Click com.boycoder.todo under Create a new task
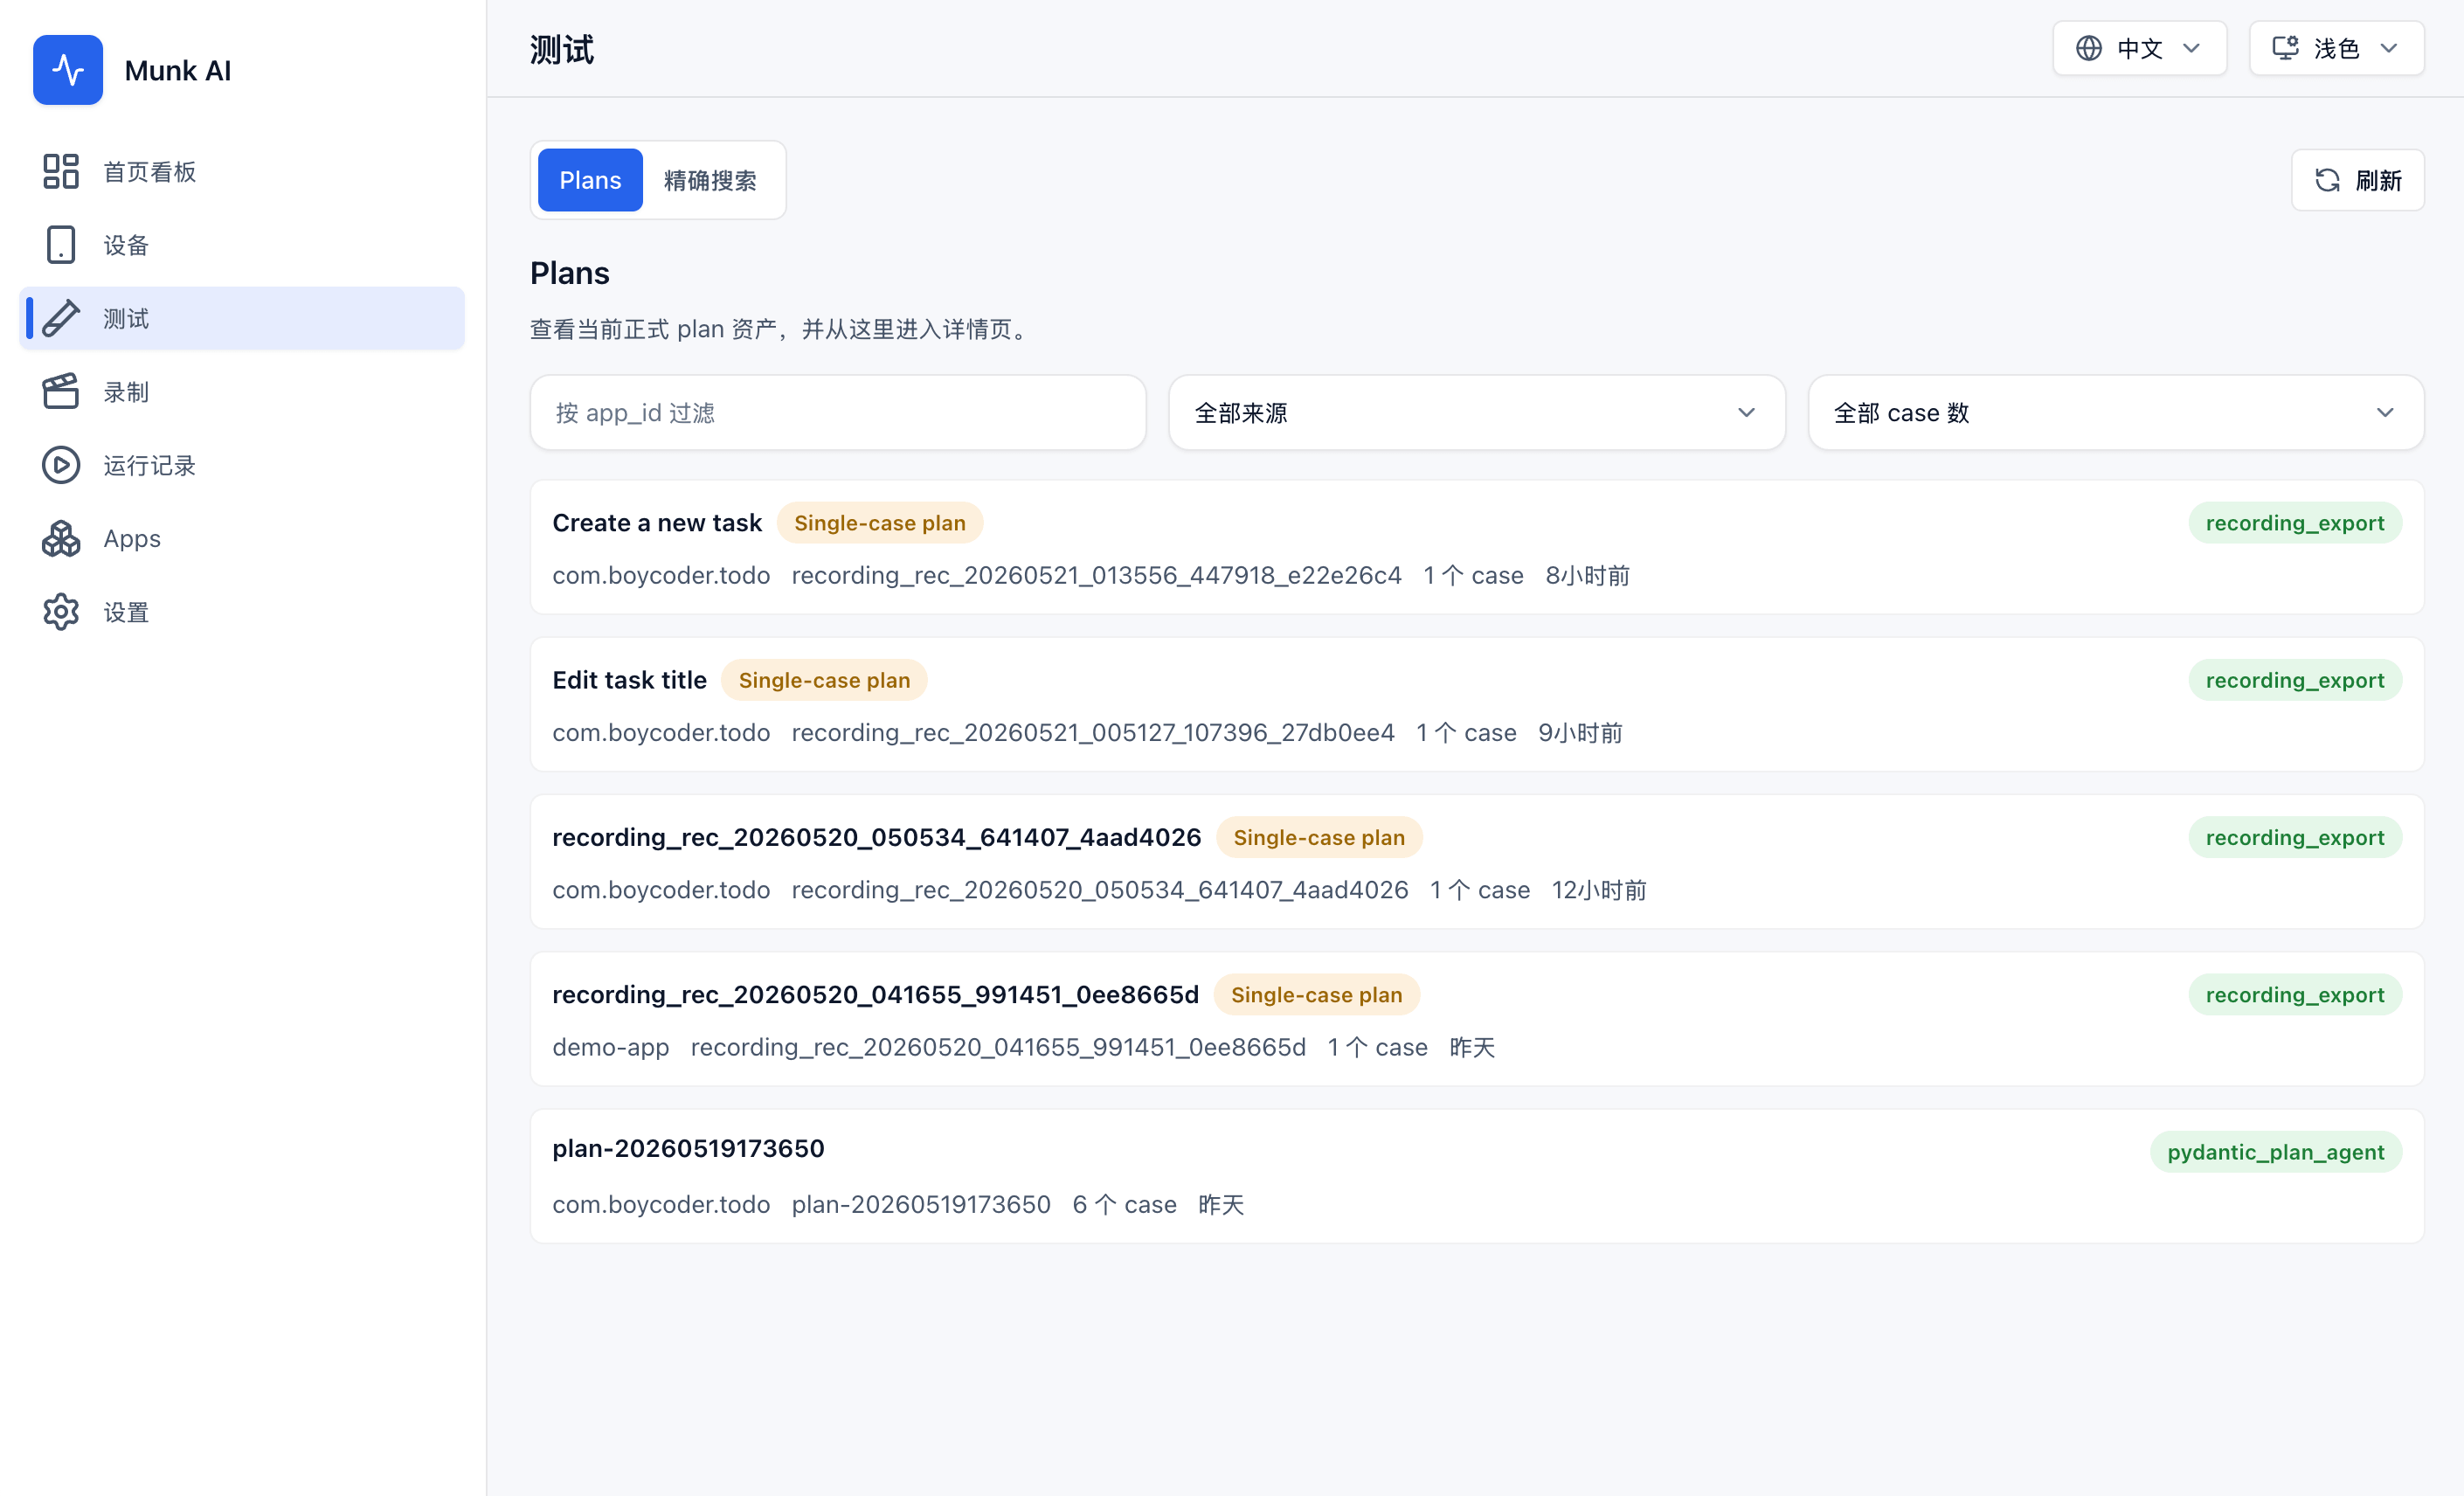Screen dimensions: 2464x1496 [x=661, y=575]
